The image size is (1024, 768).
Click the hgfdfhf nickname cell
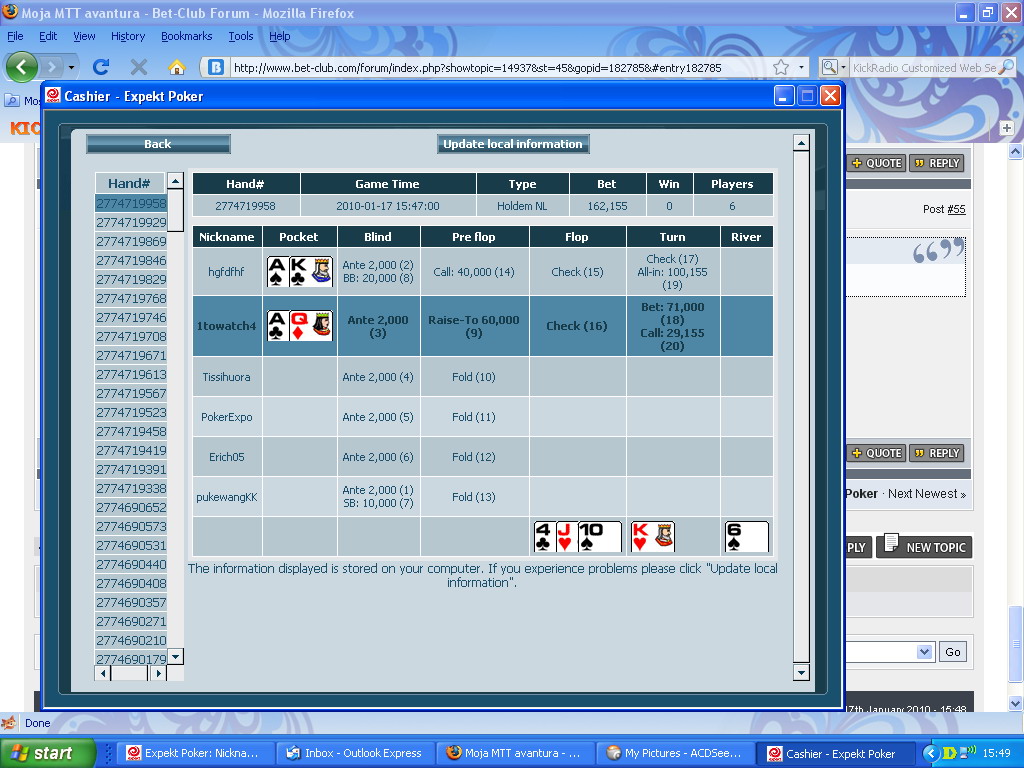(x=227, y=272)
